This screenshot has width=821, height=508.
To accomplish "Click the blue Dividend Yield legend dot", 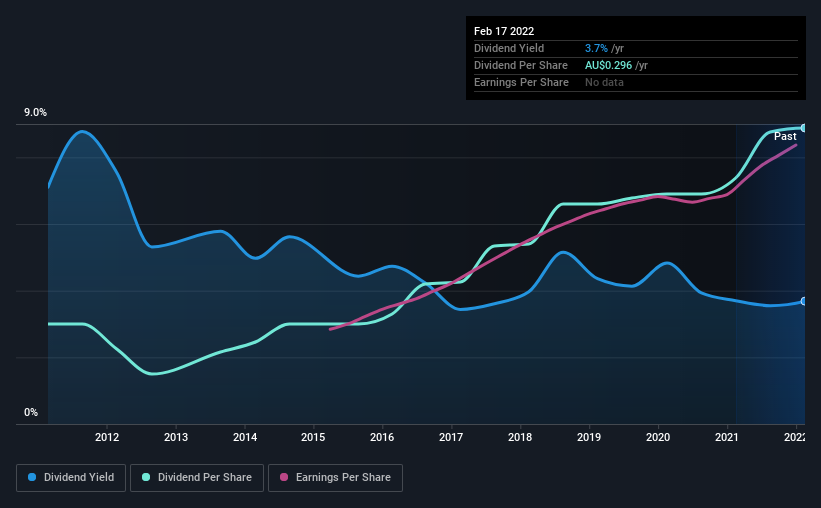I will click(32, 477).
